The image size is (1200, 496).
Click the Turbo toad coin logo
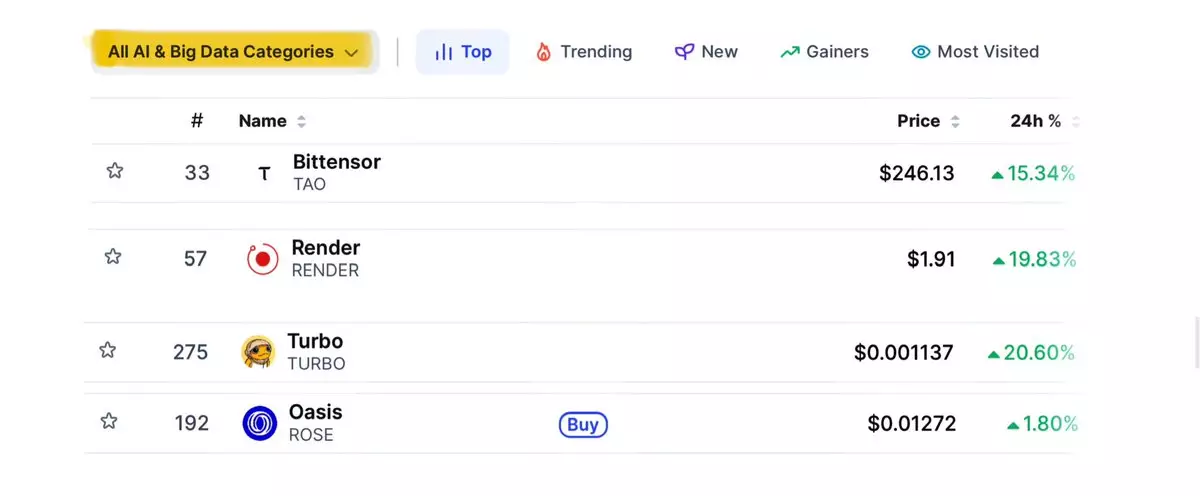[x=258, y=352]
